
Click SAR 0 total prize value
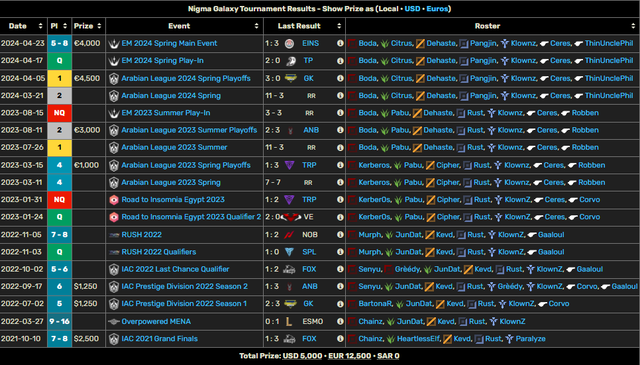[x=388, y=356]
